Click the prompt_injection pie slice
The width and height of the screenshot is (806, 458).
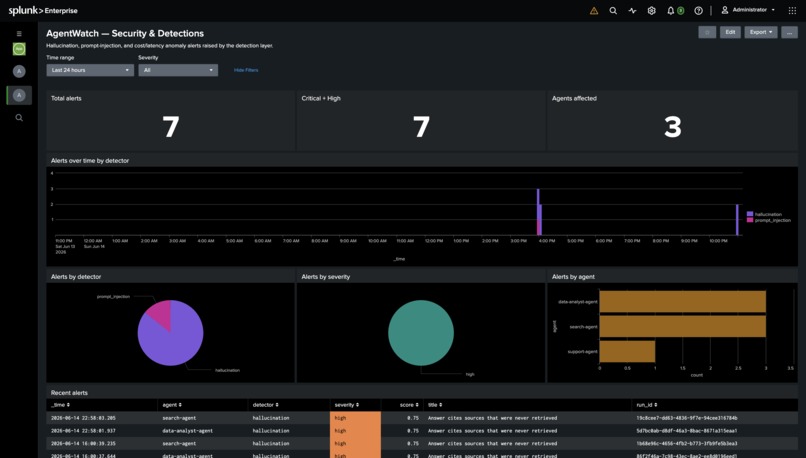[161, 313]
